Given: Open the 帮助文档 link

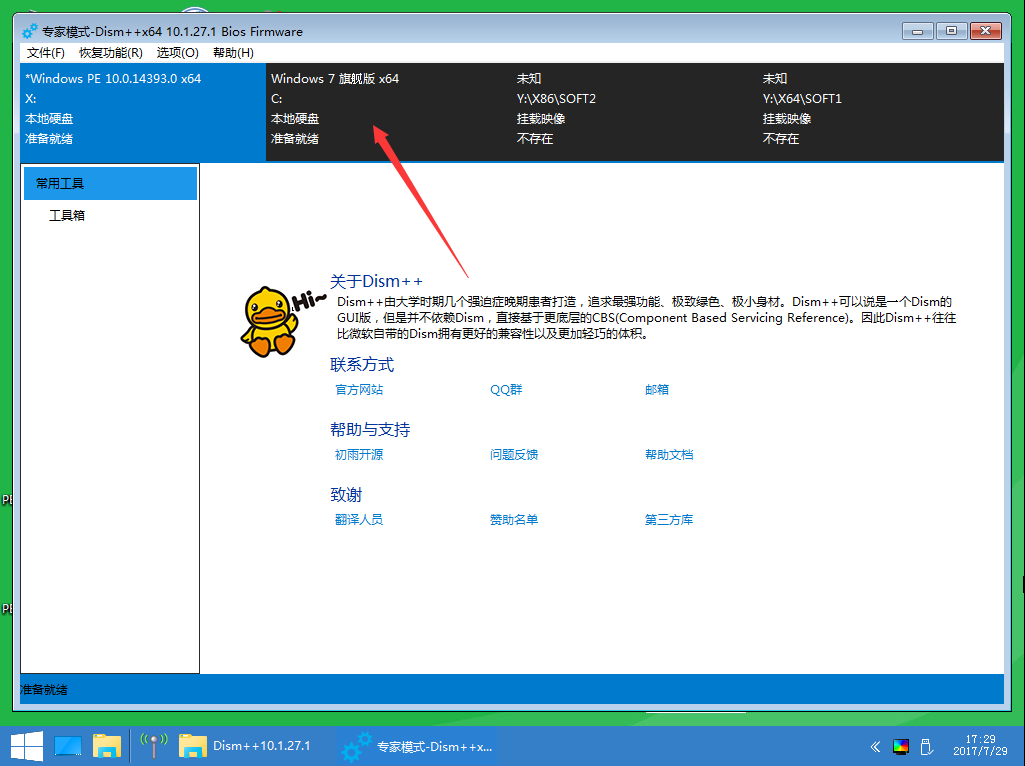Looking at the screenshot, I should [669, 454].
